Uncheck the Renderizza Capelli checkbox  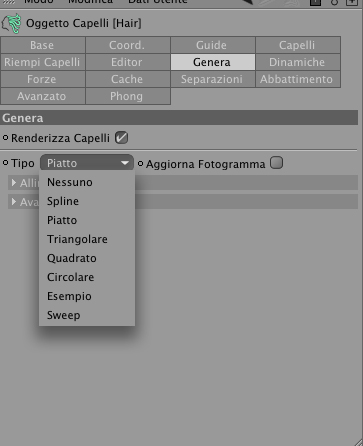(x=121, y=138)
